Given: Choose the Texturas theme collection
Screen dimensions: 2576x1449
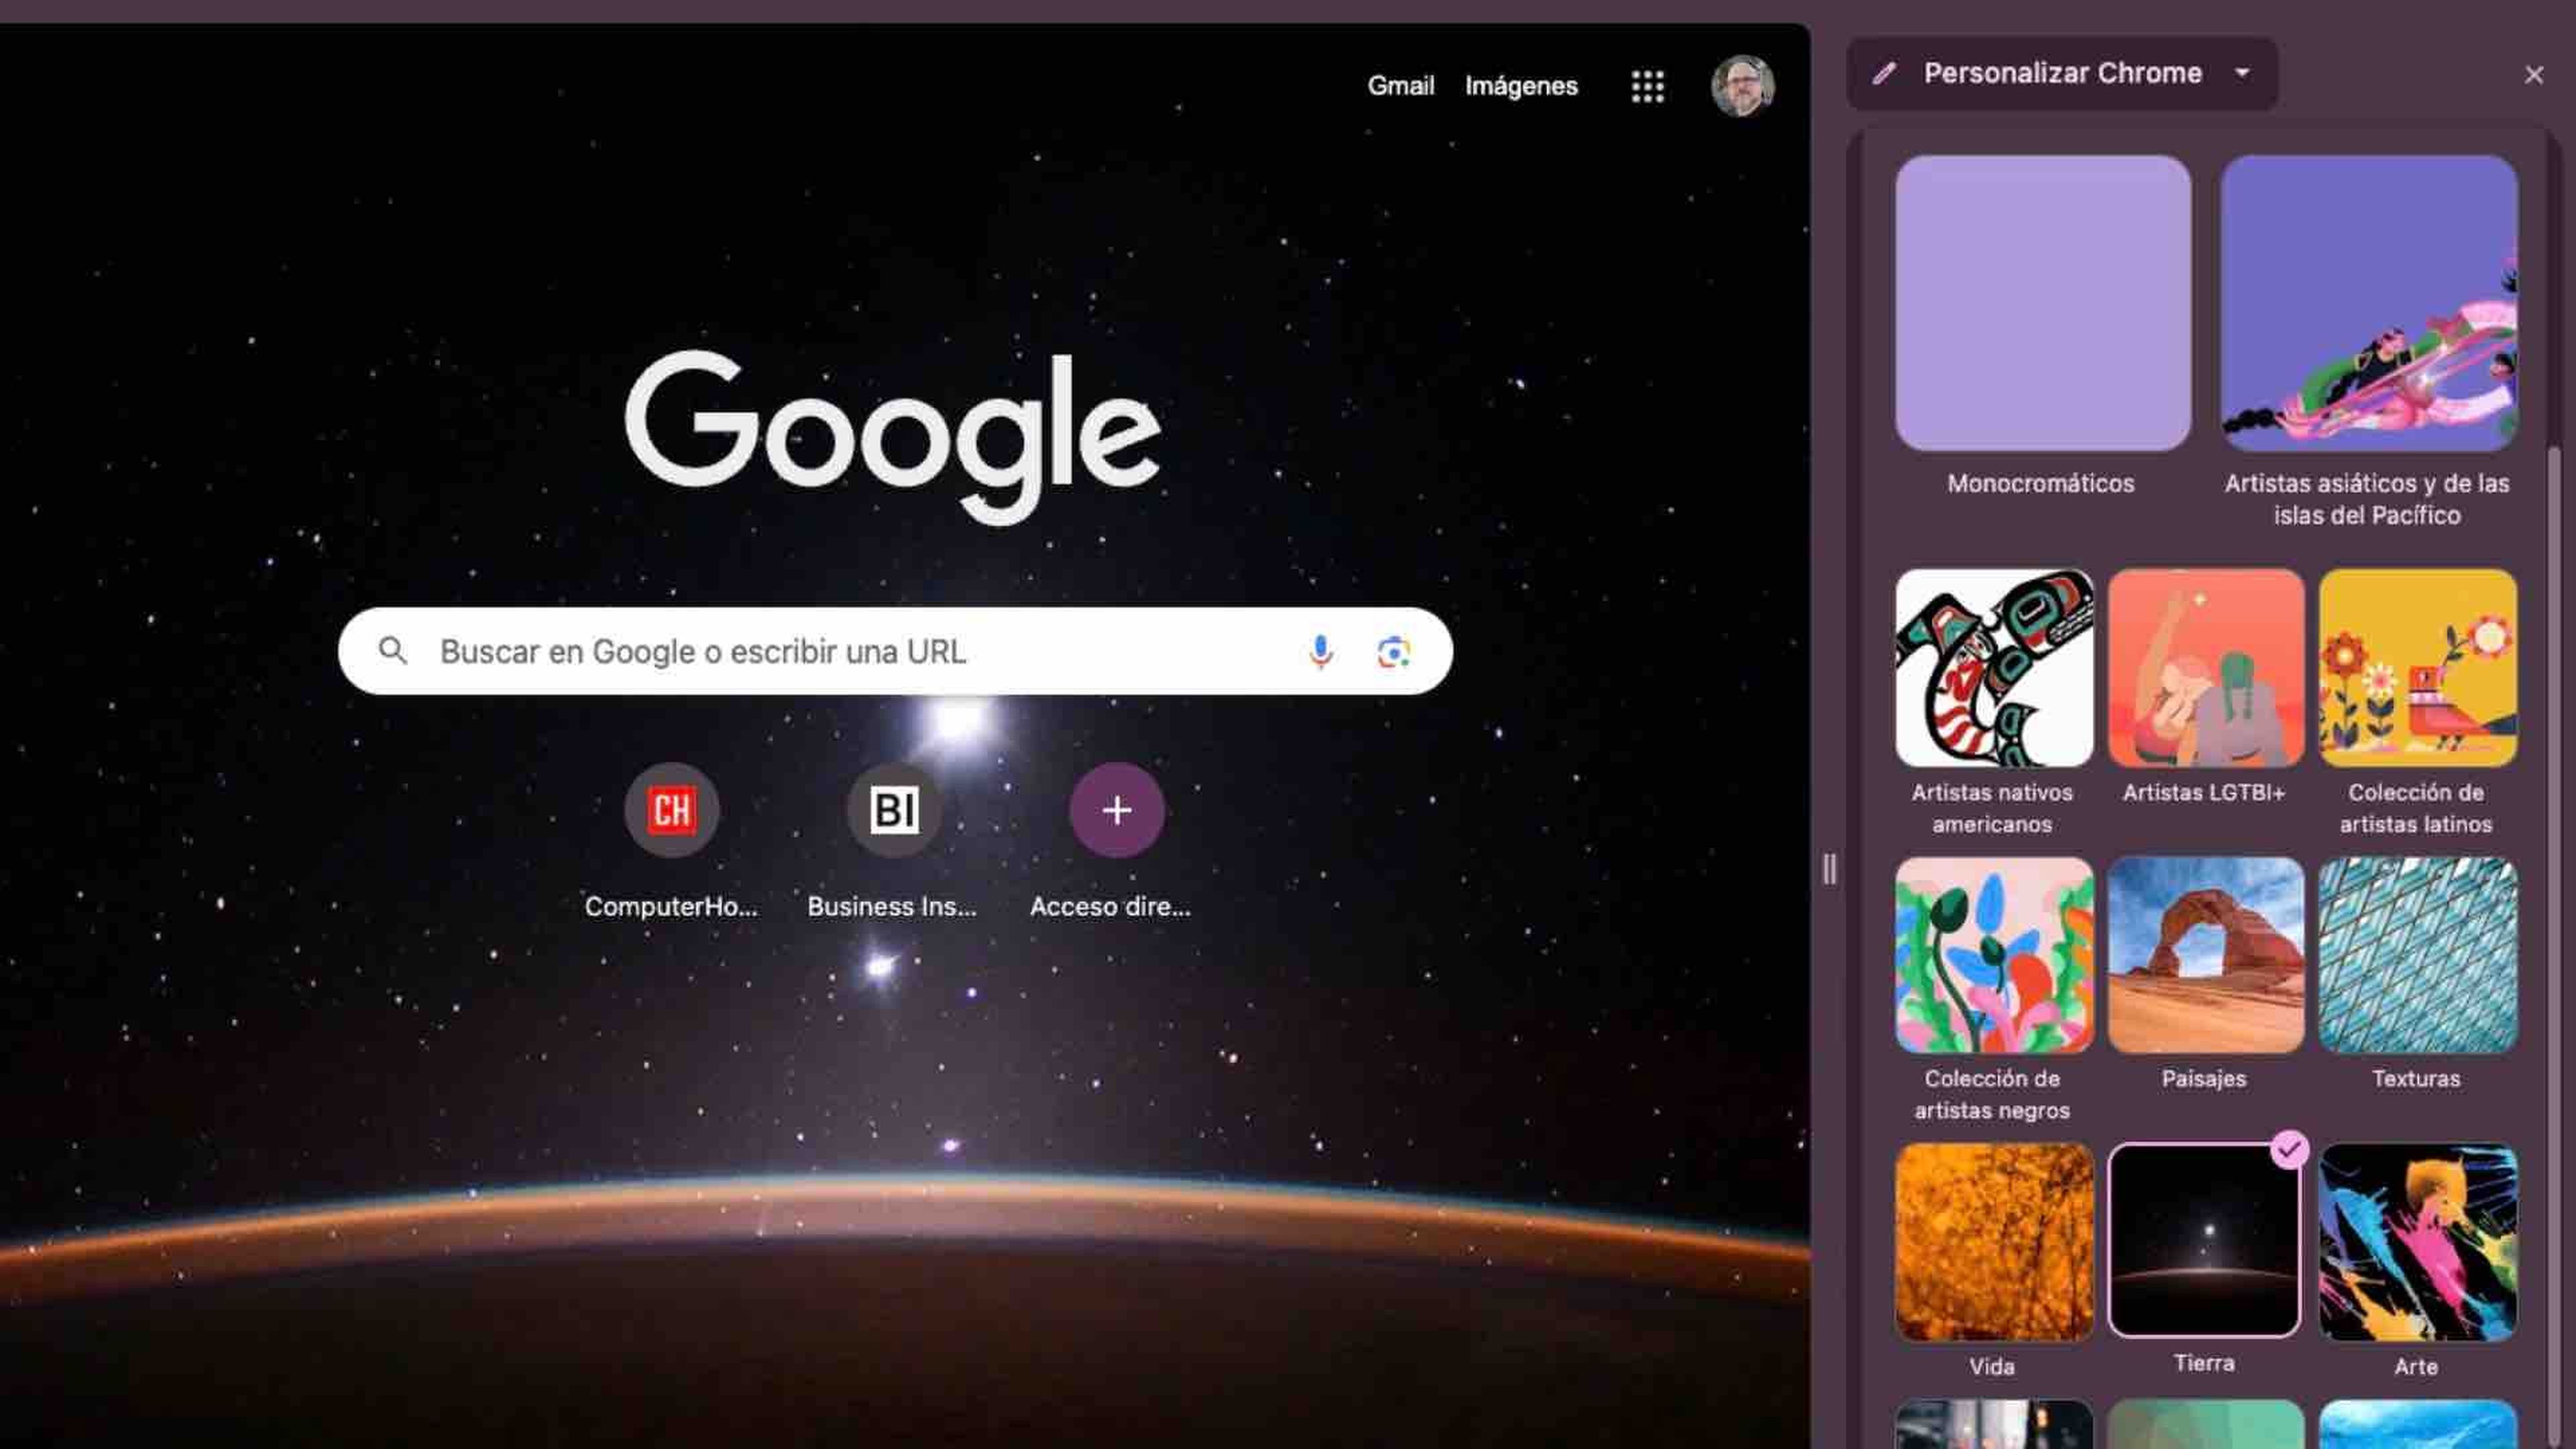Looking at the screenshot, I should pos(2417,955).
